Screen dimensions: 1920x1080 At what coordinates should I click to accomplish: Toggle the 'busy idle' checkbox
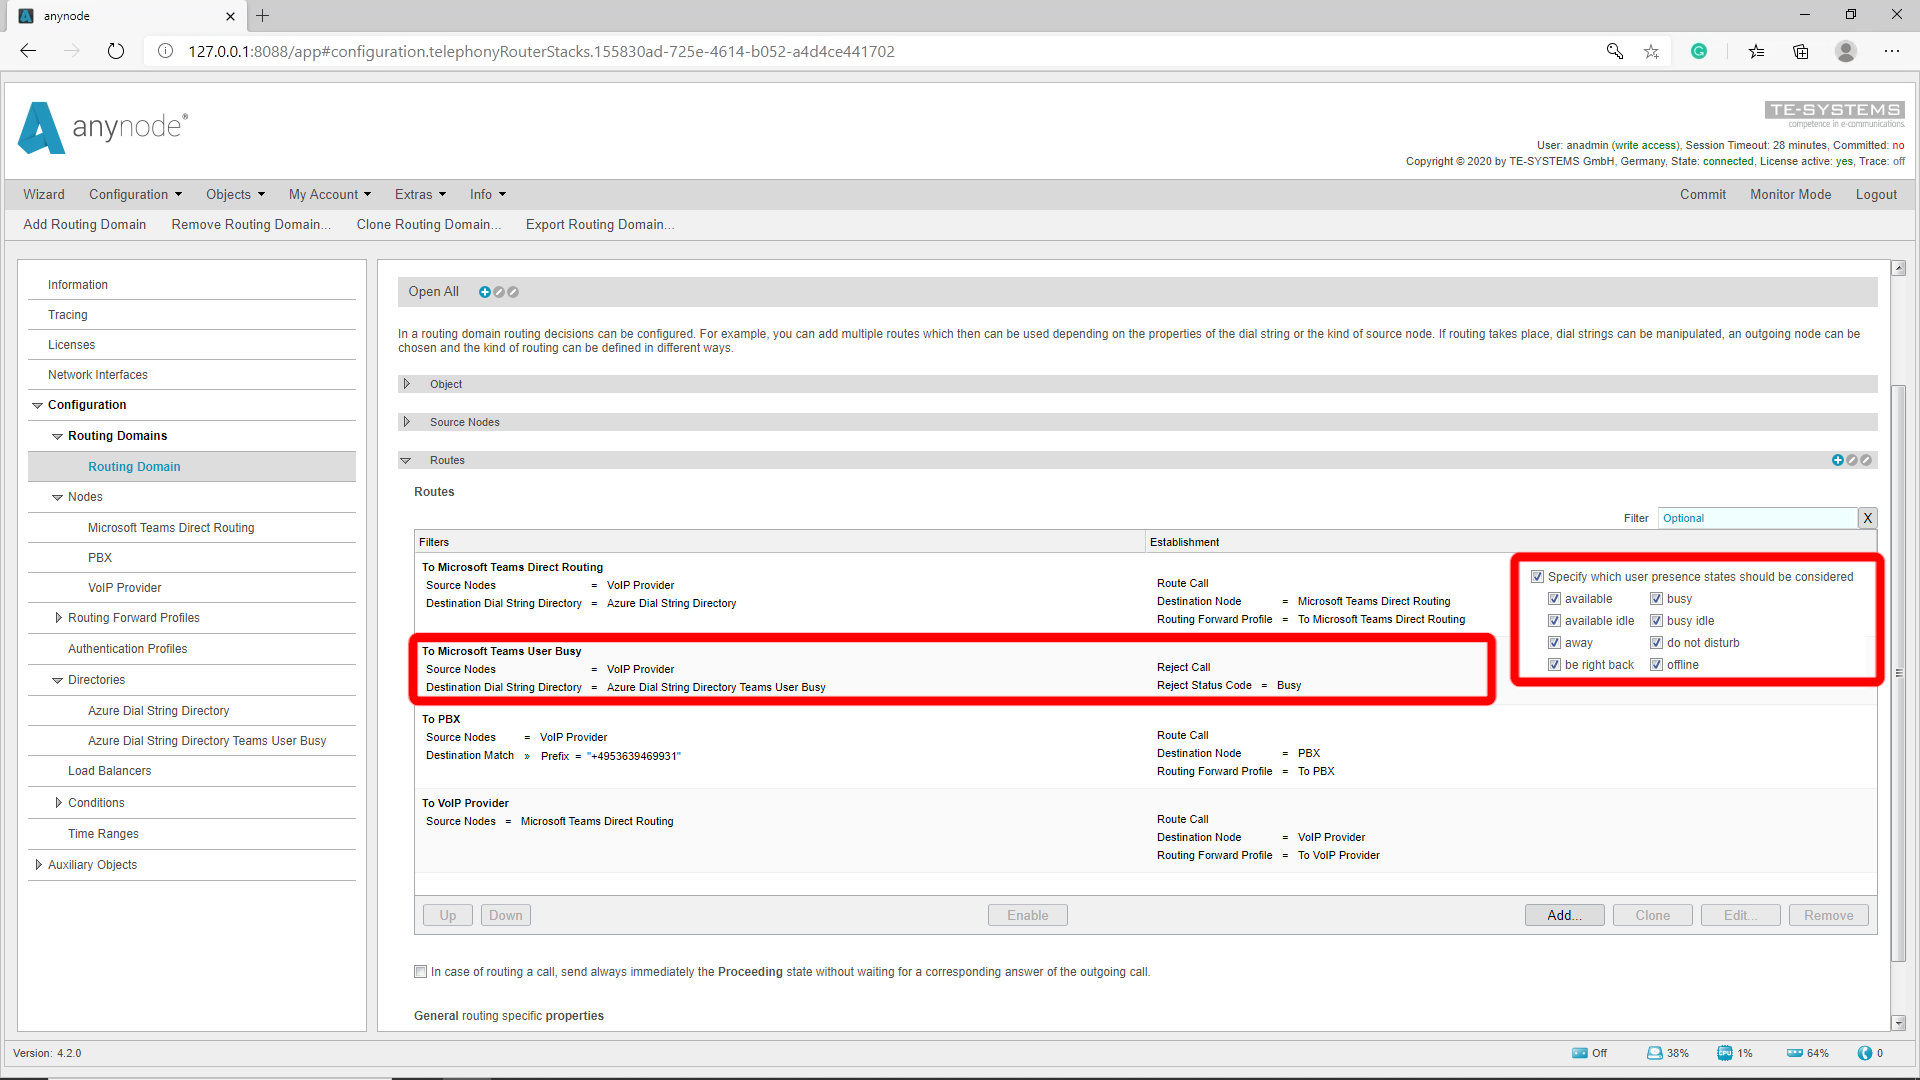click(1656, 621)
